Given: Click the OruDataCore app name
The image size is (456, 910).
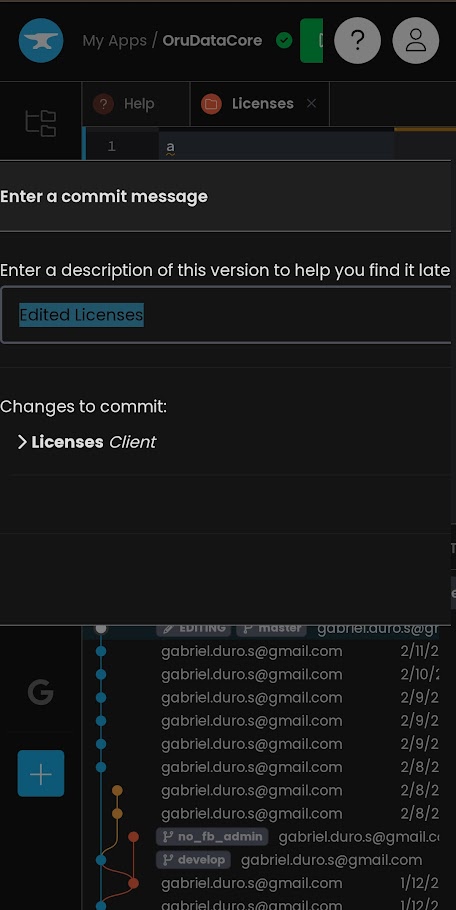Looking at the screenshot, I should (212, 41).
